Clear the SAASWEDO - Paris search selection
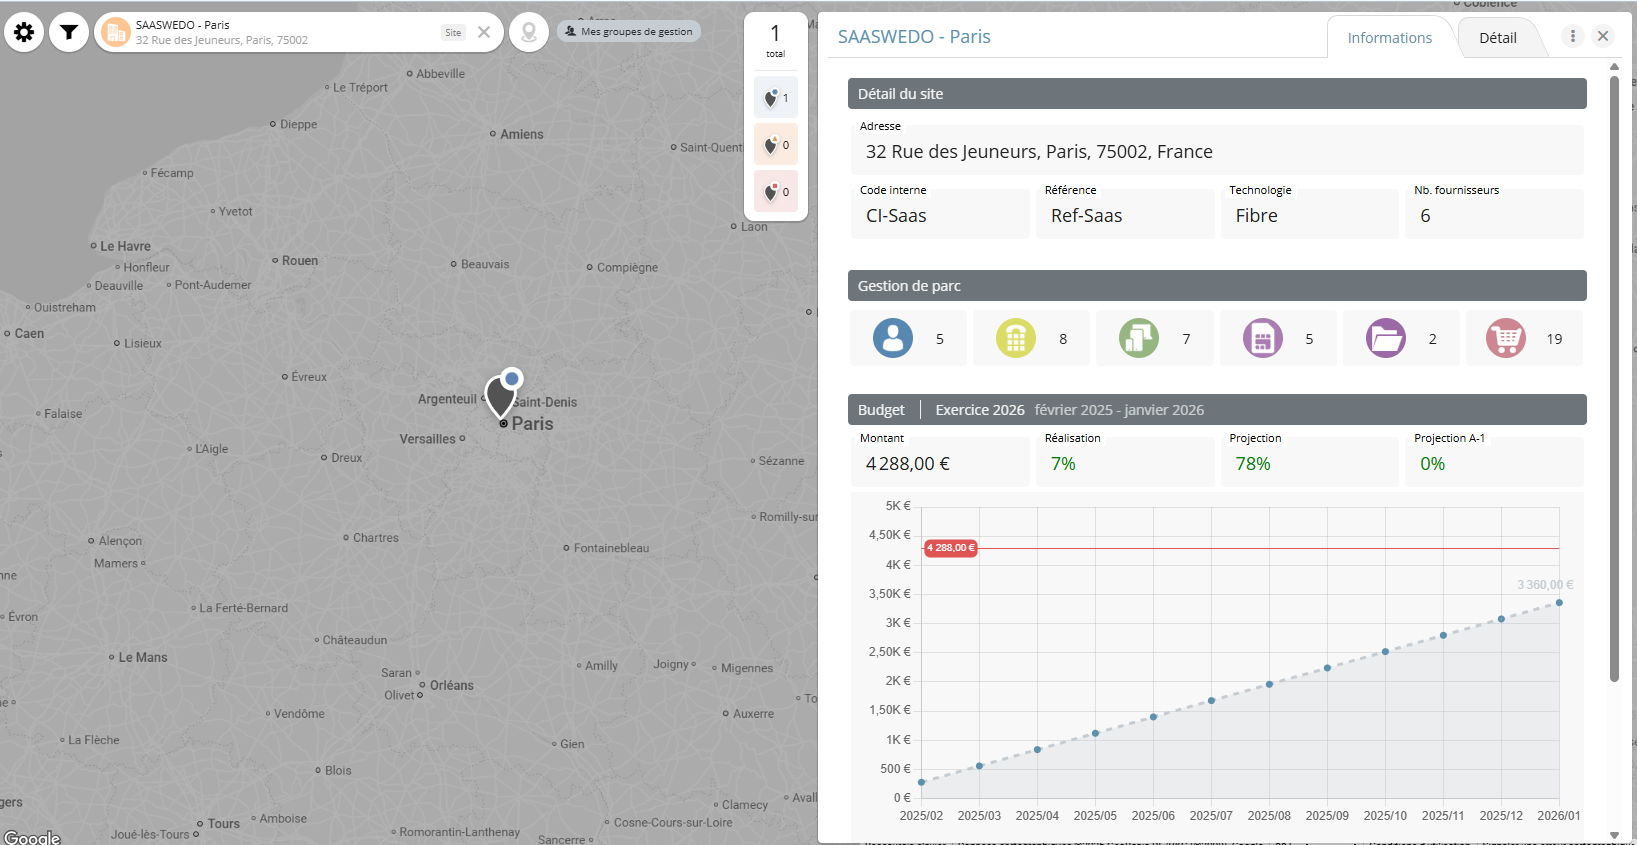 (484, 32)
